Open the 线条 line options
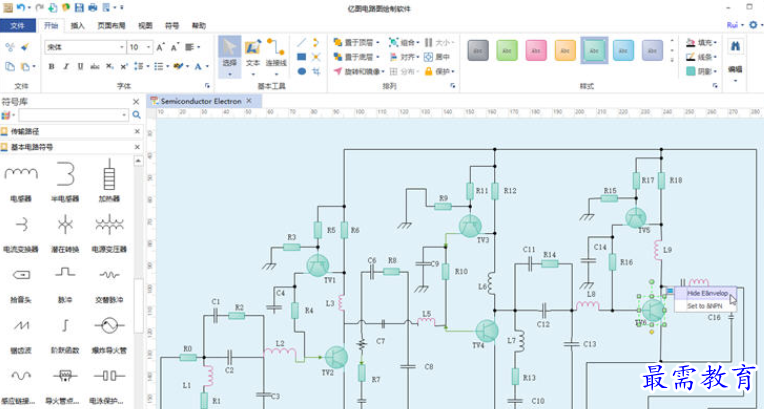This screenshot has width=764, height=409. pyautogui.click(x=702, y=57)
